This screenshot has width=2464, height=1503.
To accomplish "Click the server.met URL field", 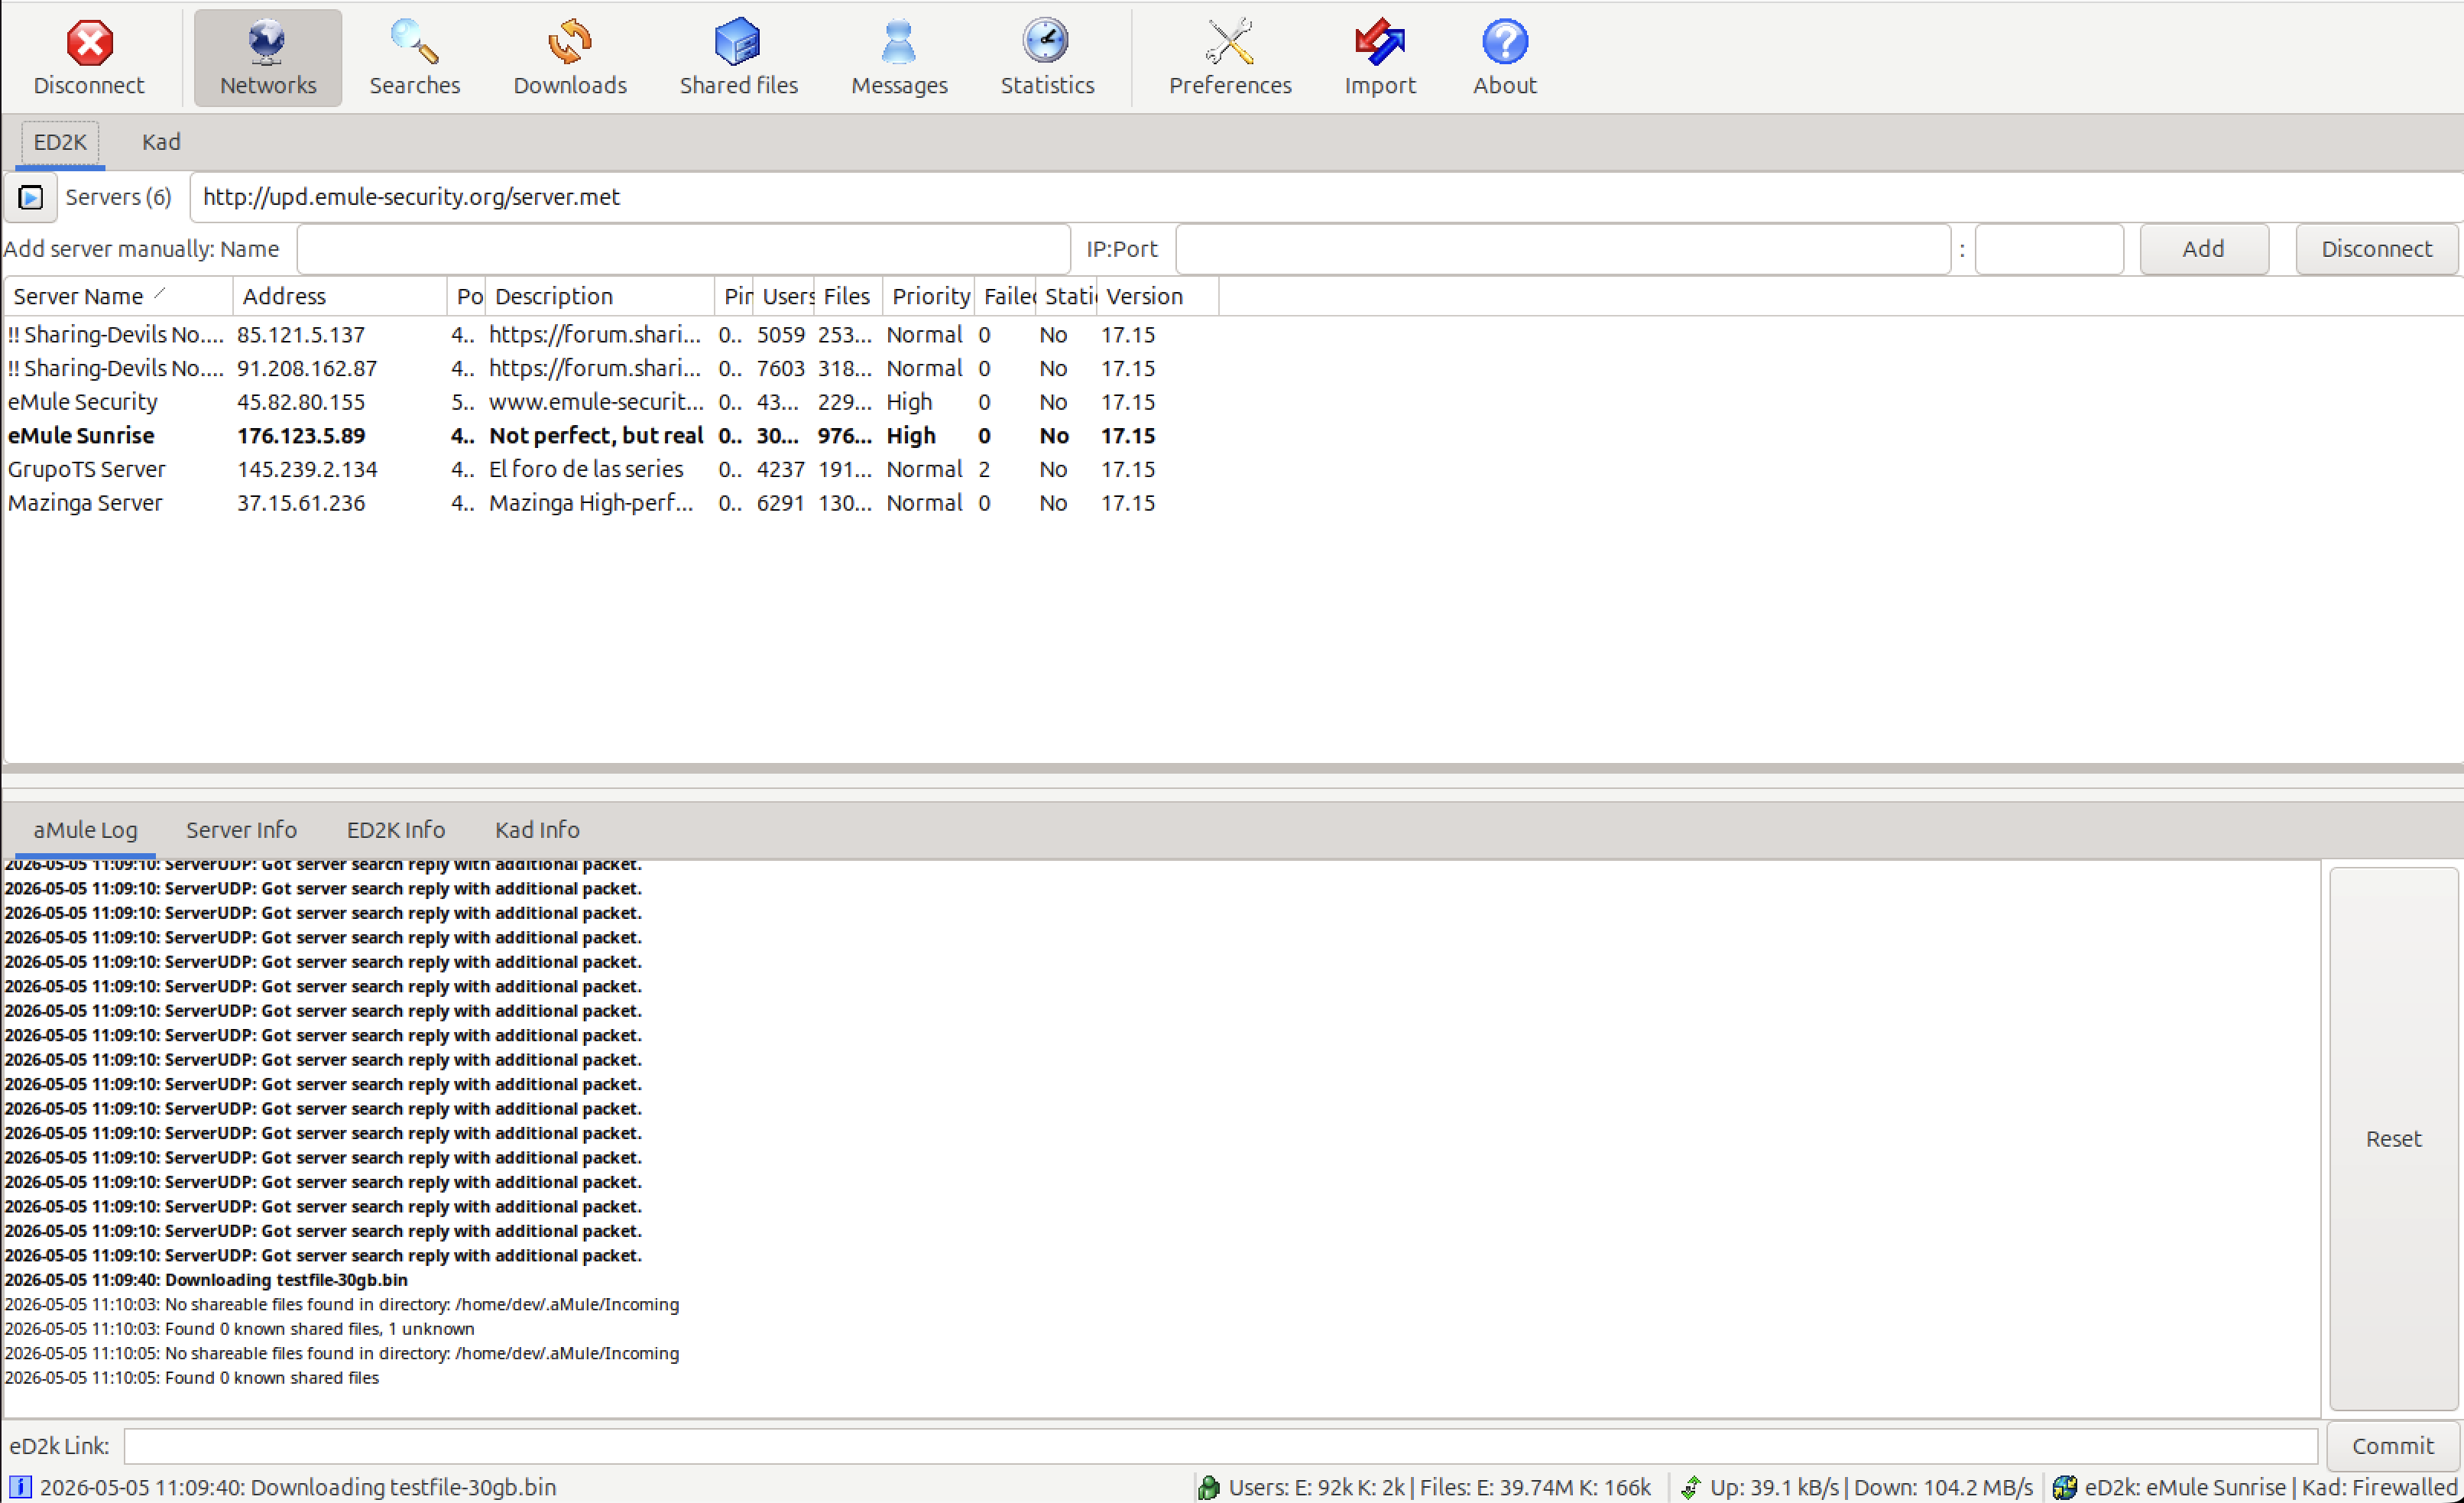I will [x=1325, y=197].
